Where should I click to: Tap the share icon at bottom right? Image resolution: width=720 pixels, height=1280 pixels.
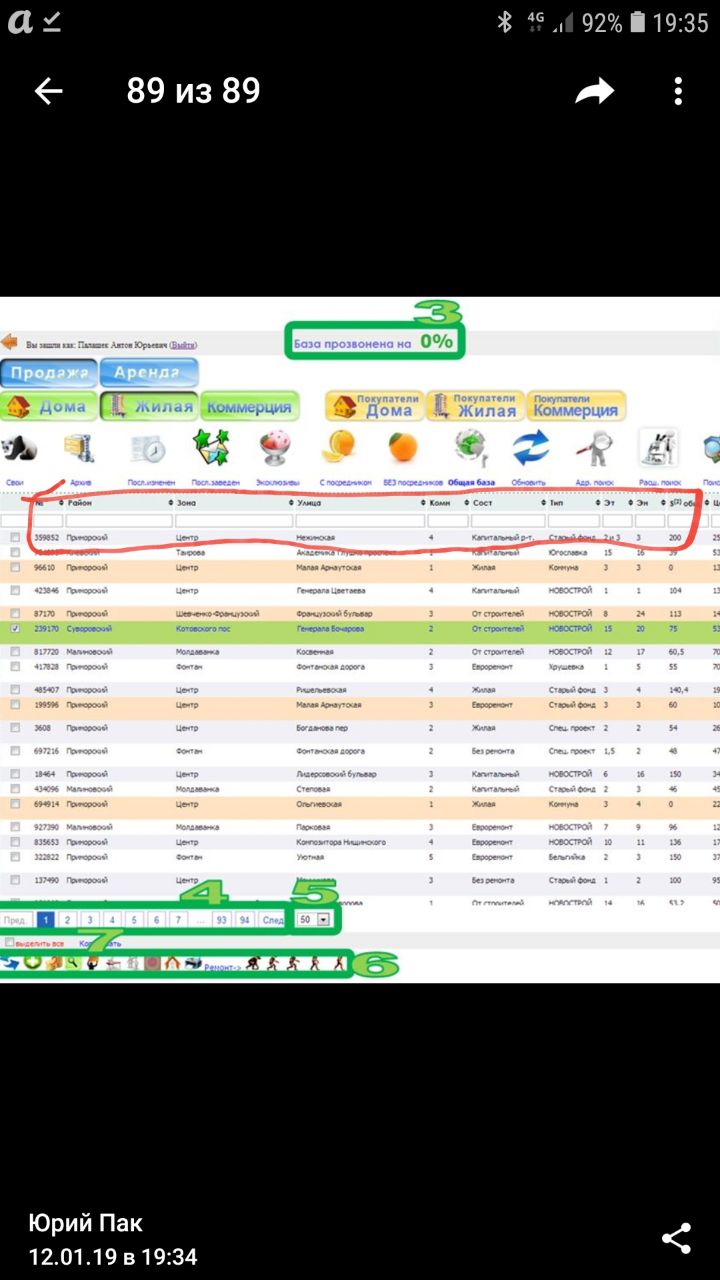[x=677, y=1238]
